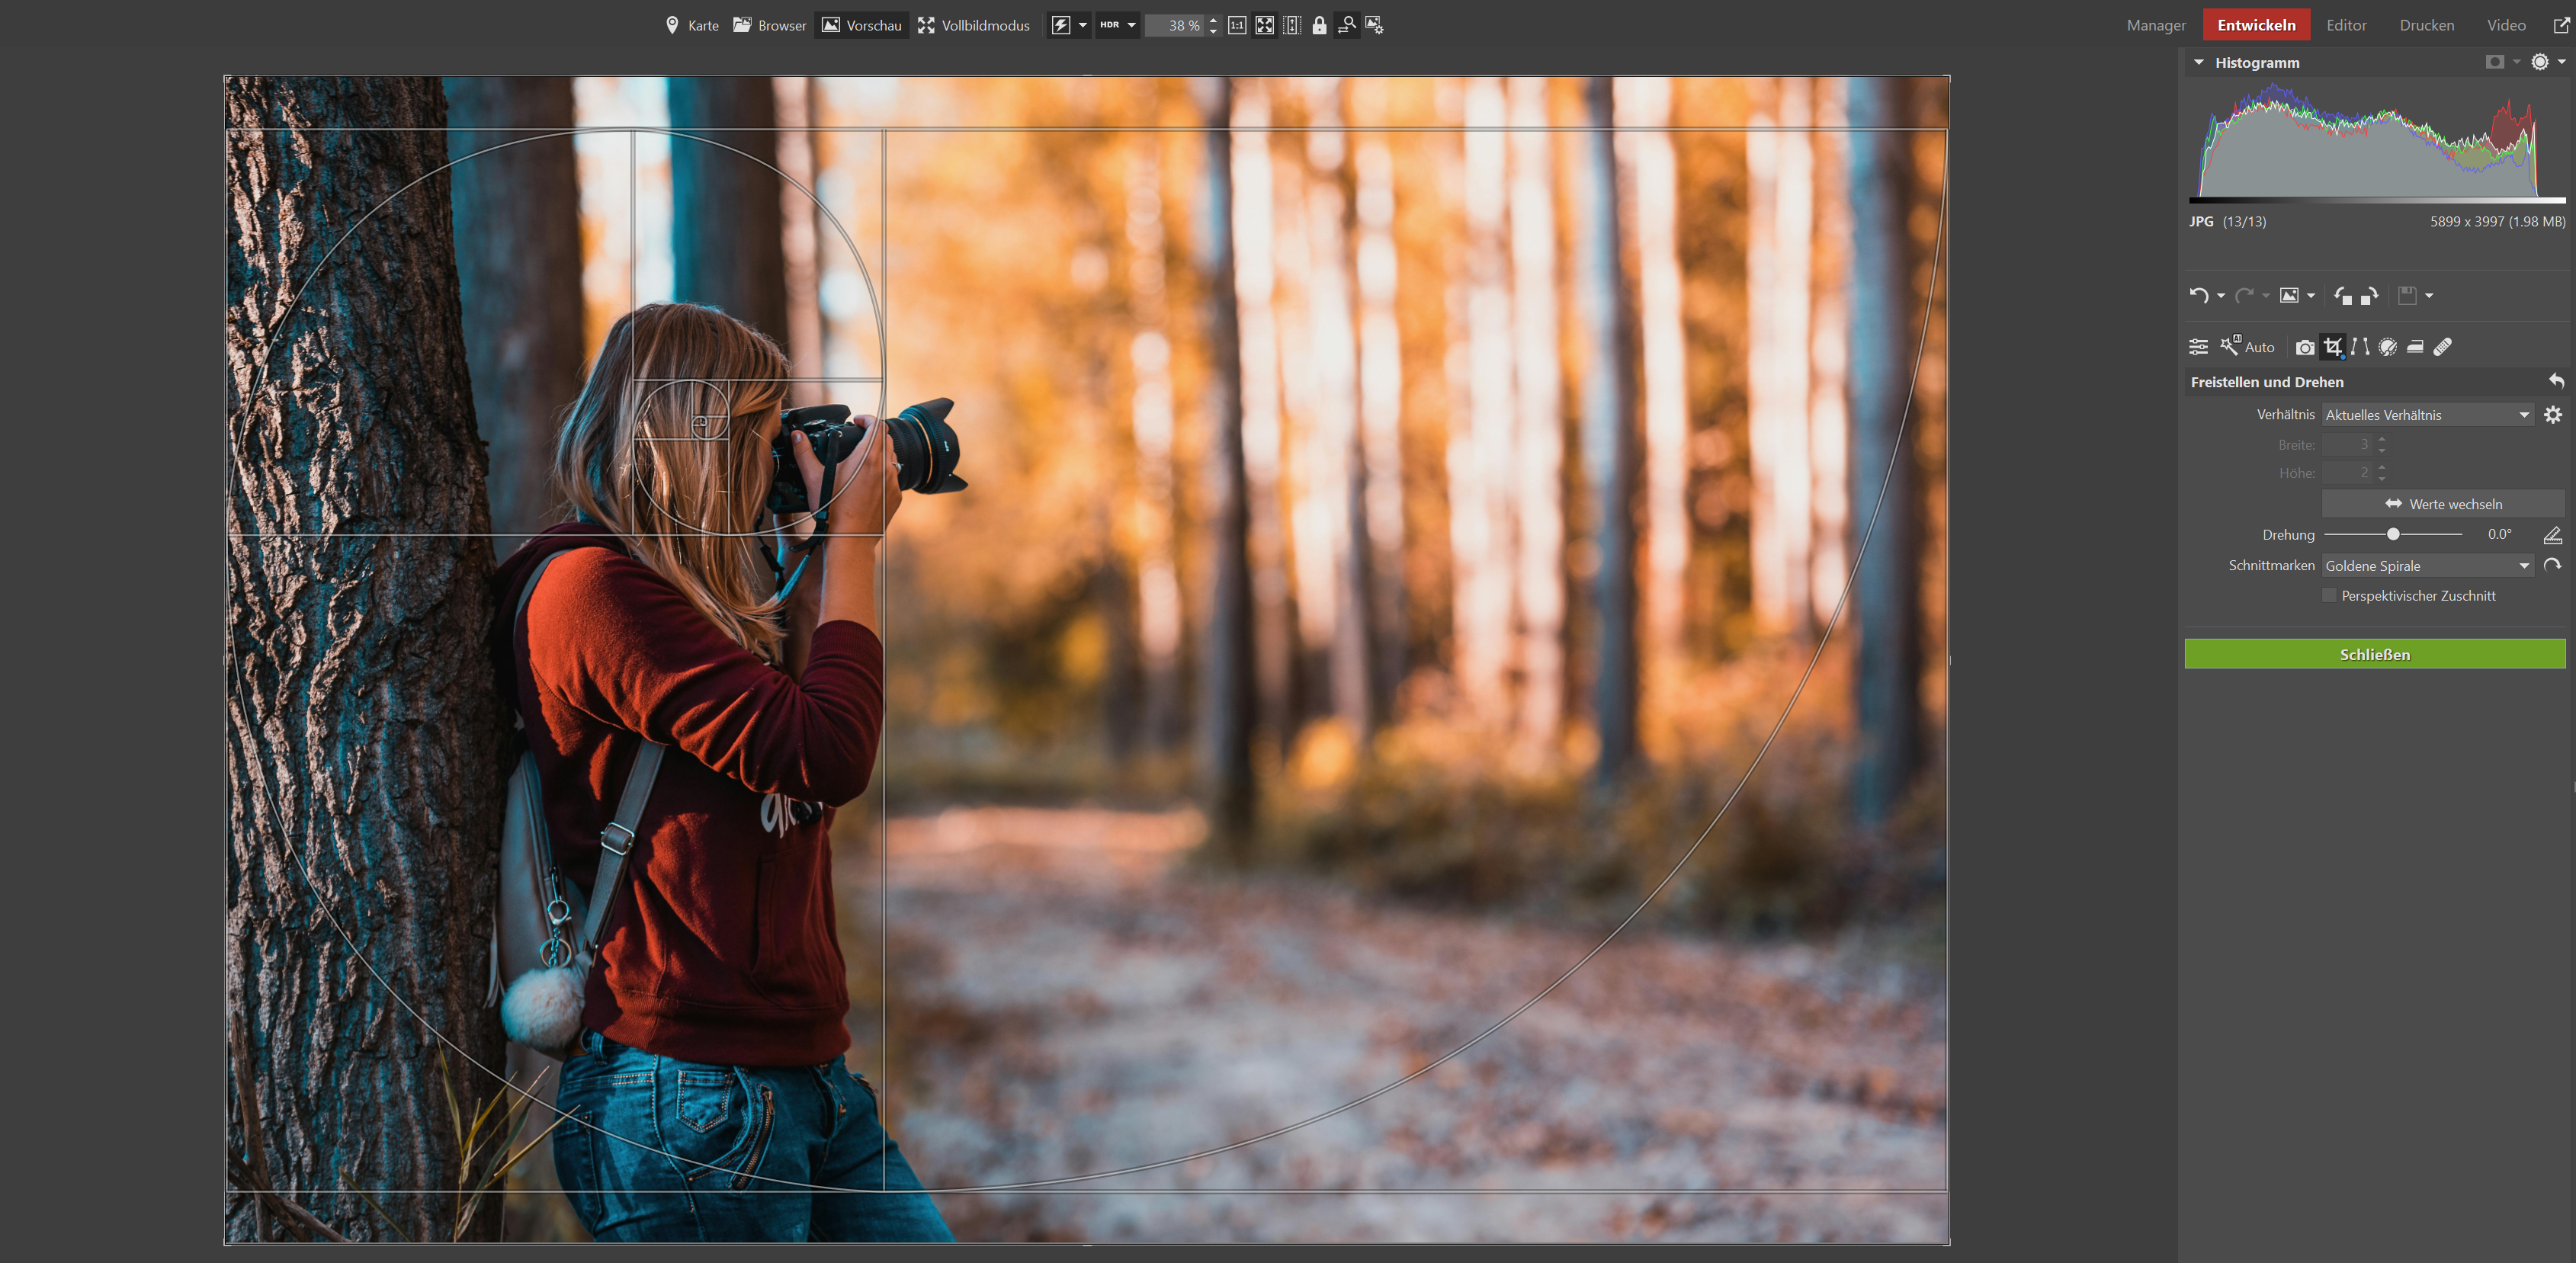The image size is (2576, 1263).
Task: Rotate image left with rotate icon
Action: [x=2342, y=295]
